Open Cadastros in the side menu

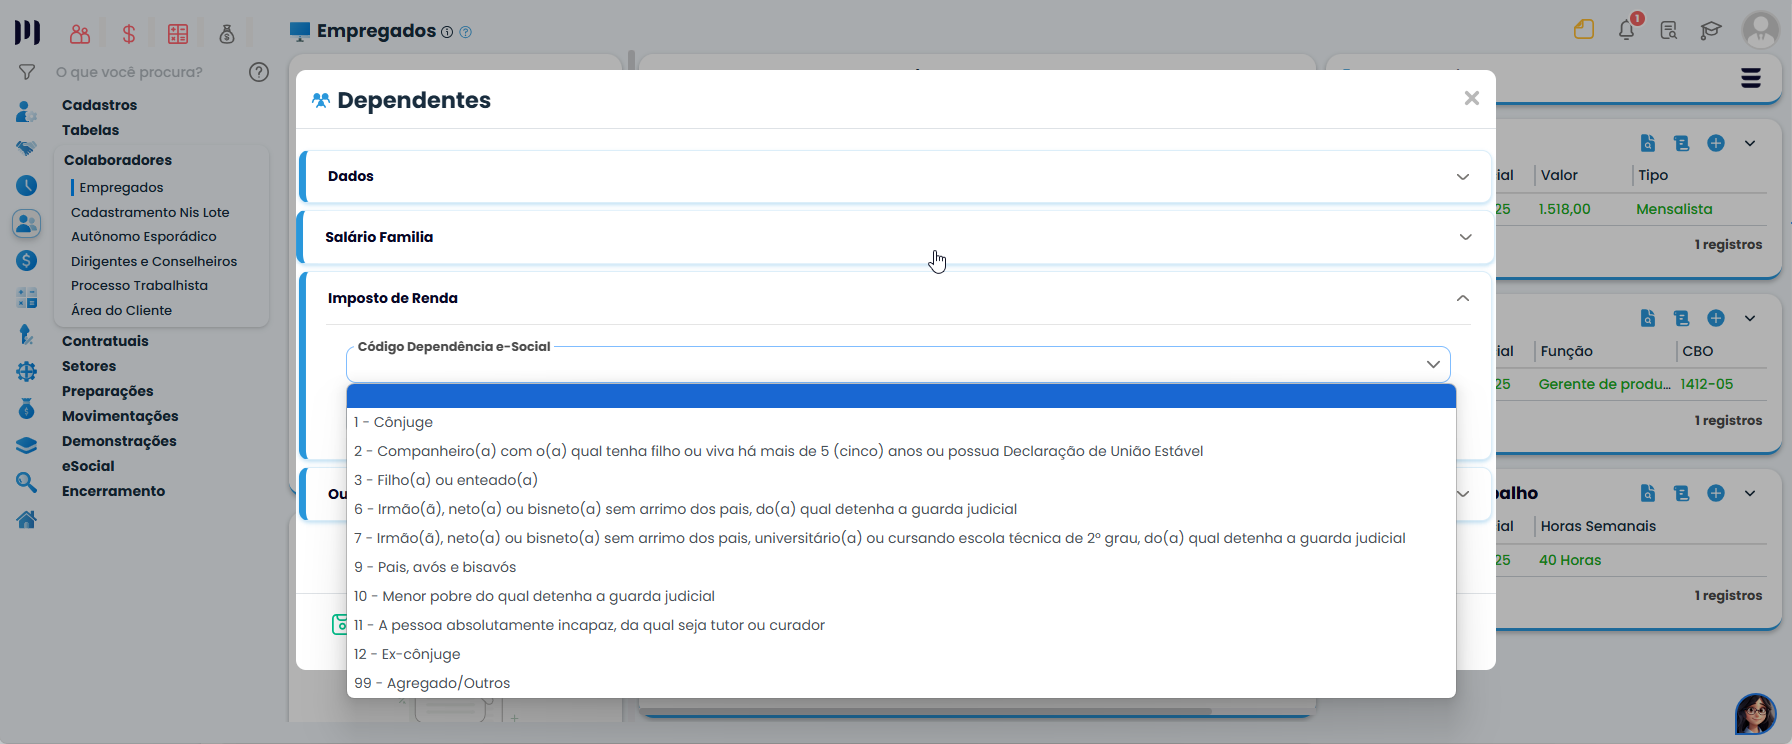coord(99,105)
